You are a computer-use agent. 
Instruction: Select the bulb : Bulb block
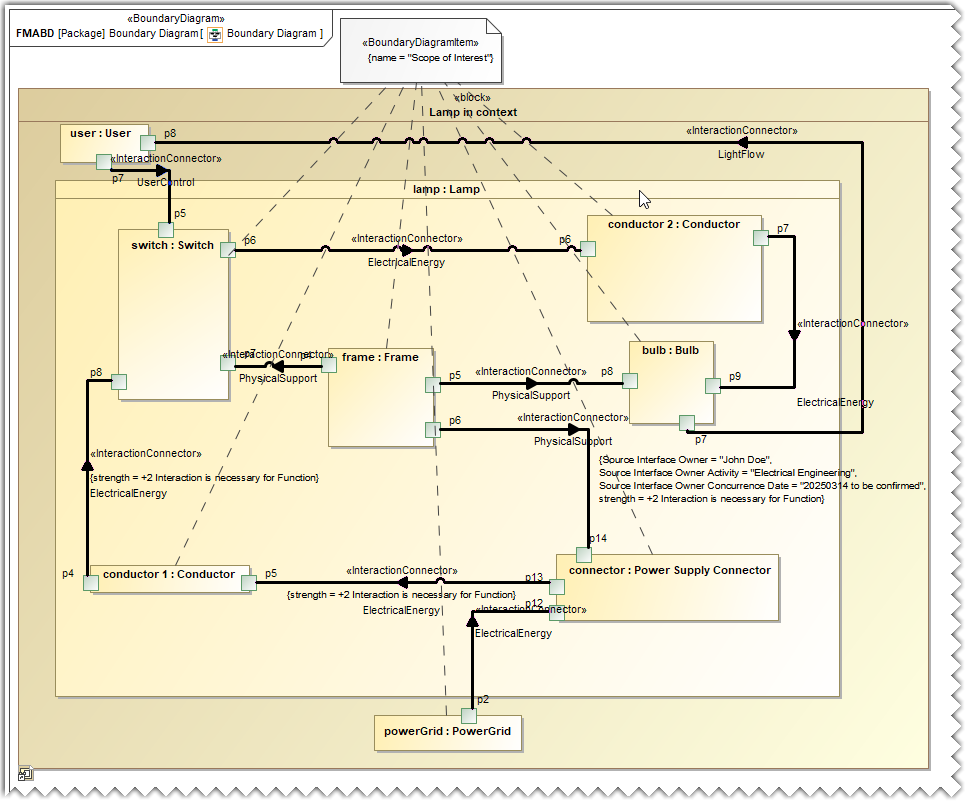[x=672, y=383]
